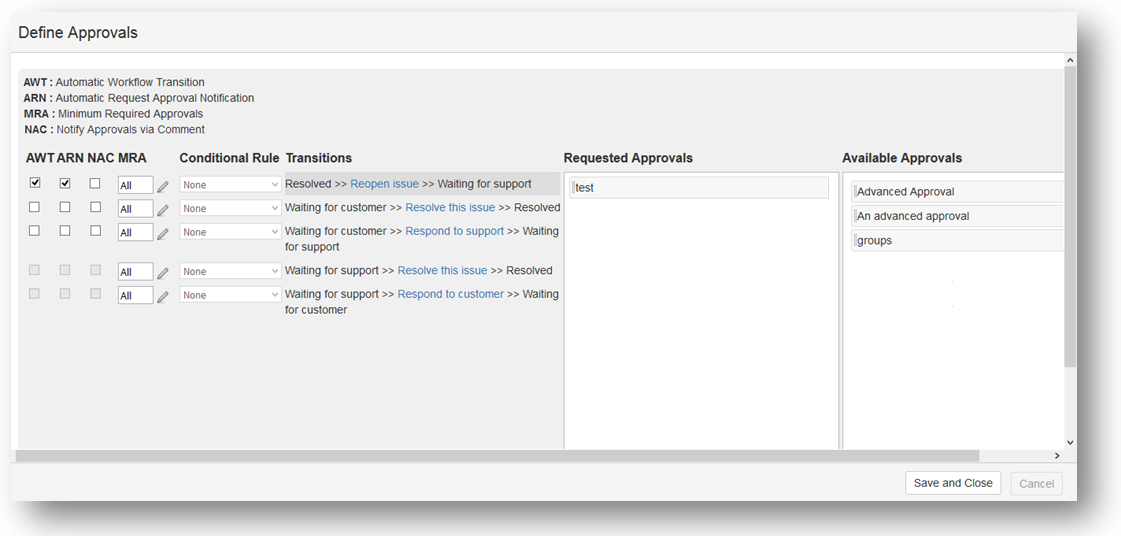
Task: Click the MRA field in Reopen issue row
Action: (135, 185)
